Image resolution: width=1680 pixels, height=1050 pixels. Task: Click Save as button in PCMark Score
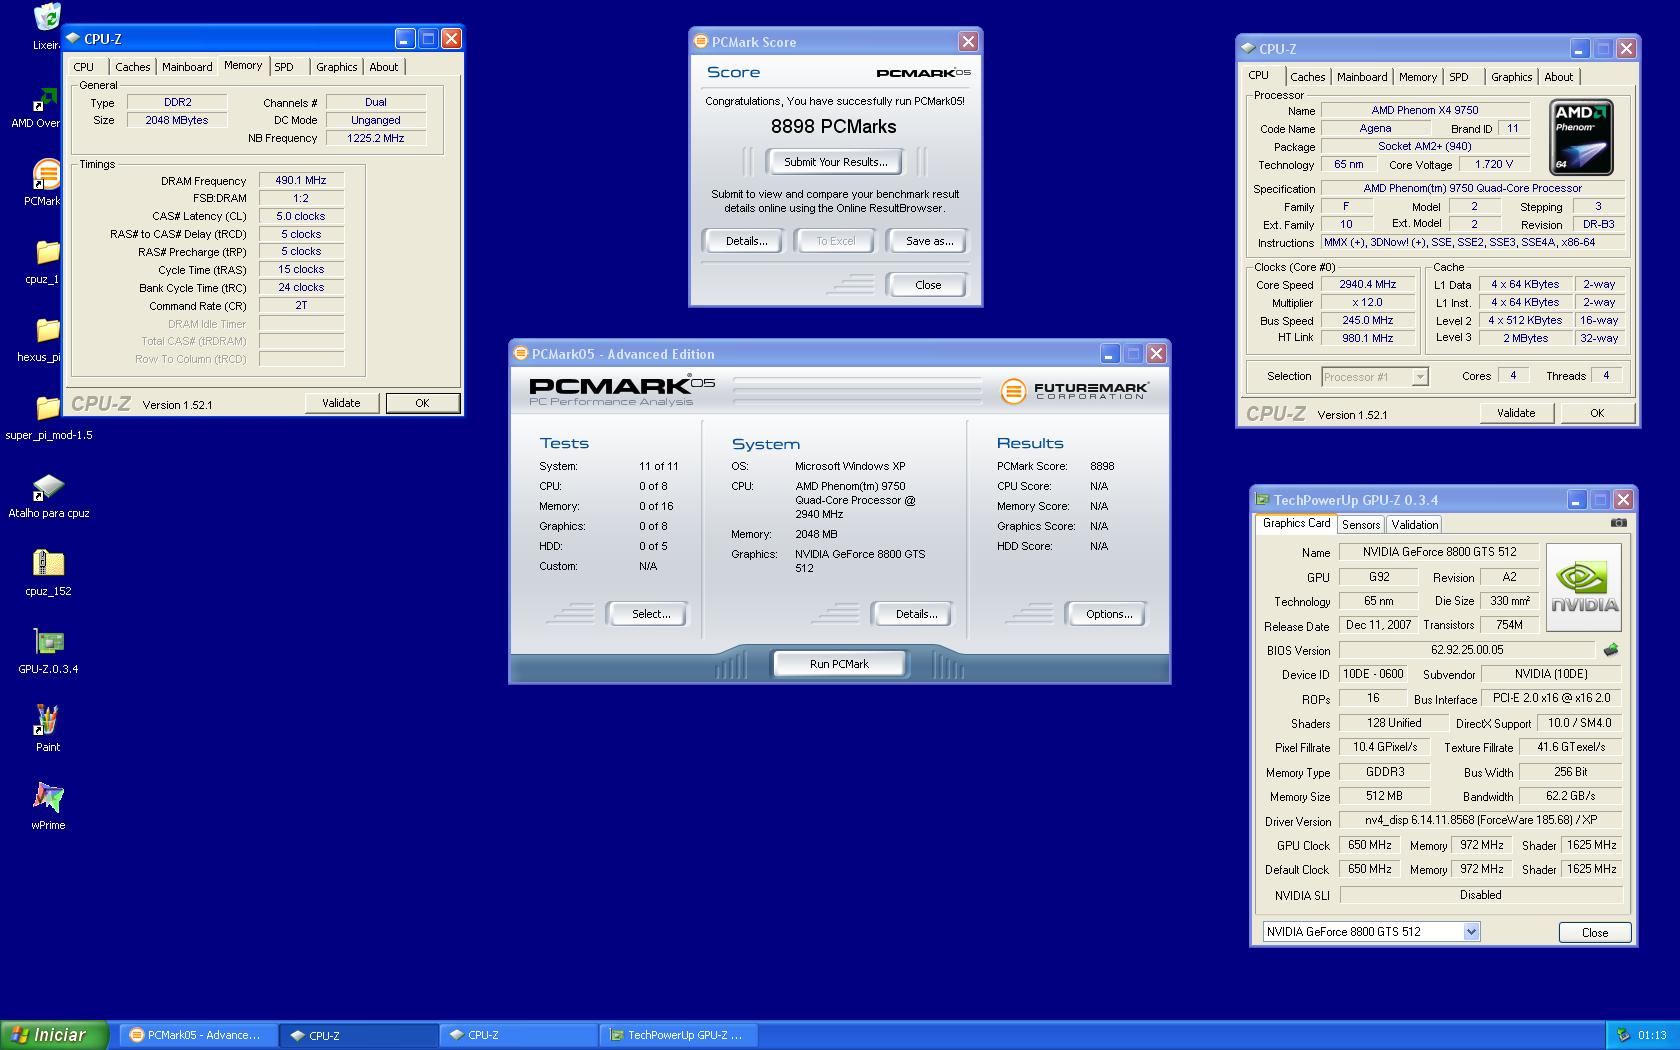(929, 241)
